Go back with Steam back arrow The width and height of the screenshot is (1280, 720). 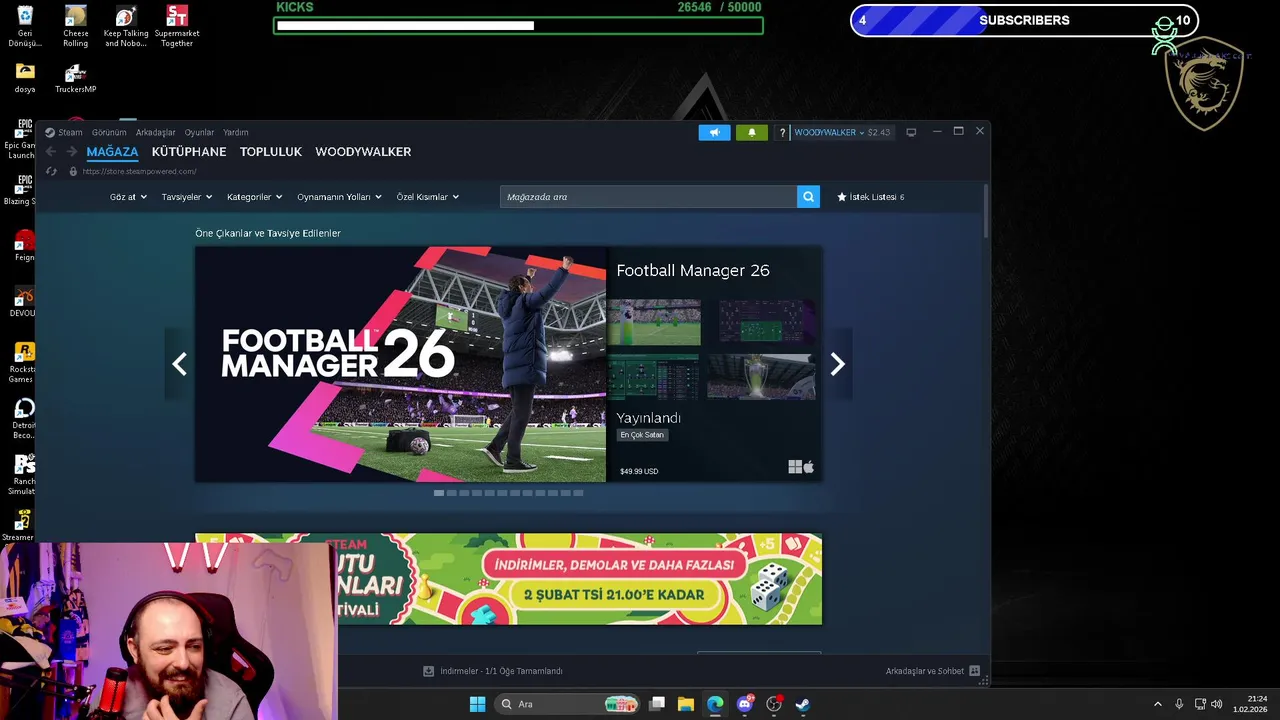(x=51, y=152)
